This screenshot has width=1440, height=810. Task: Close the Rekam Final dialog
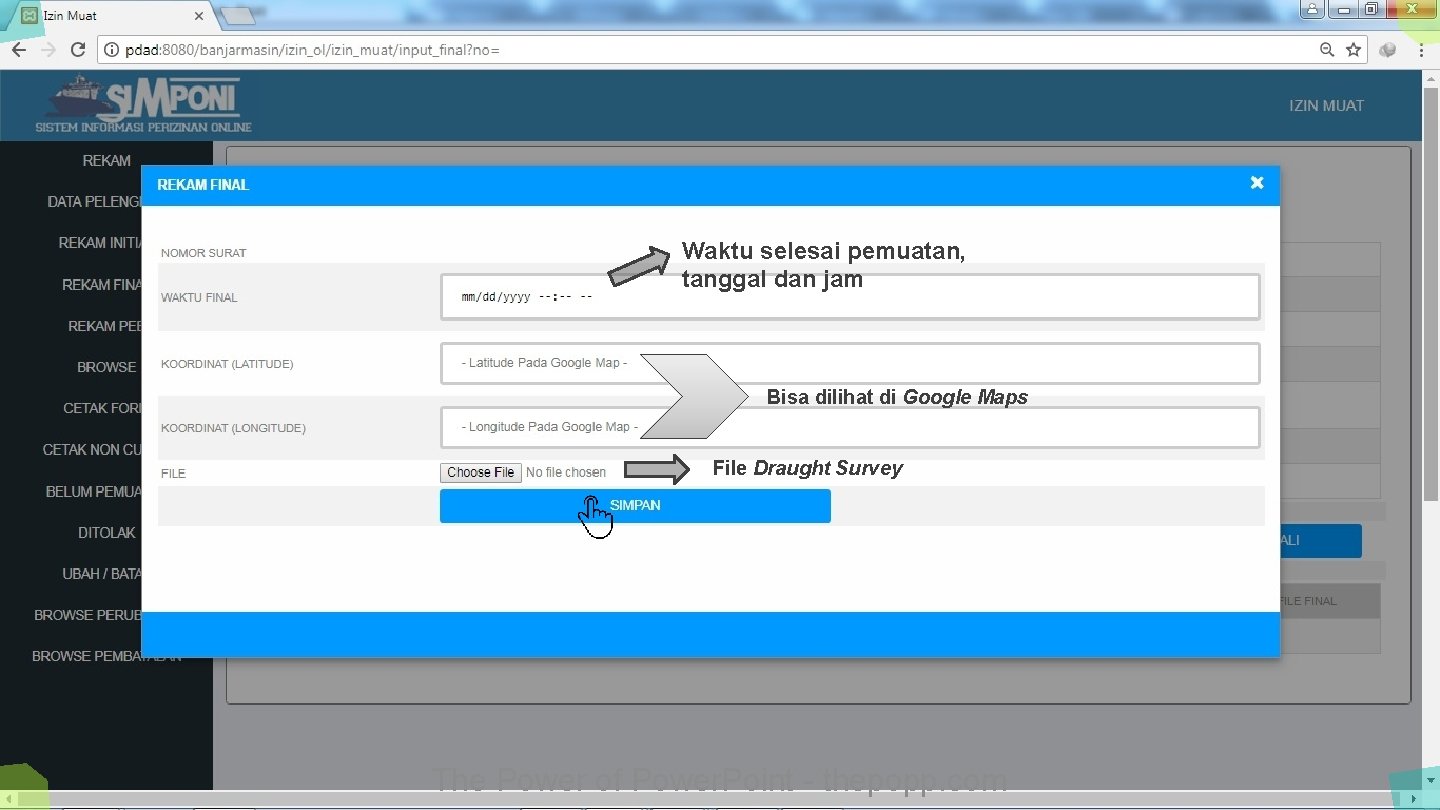click(x=1257, y=182)
